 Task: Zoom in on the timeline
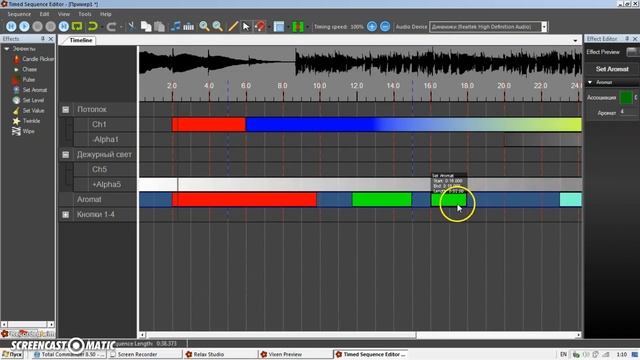[204, 27]
